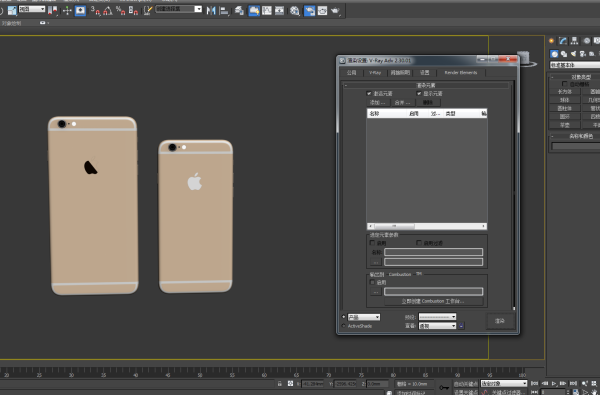Image resolution: width=600 pixels, height=395 pixels.
Task: Toggle the Angle Snap icon
Action: point(108,11)
